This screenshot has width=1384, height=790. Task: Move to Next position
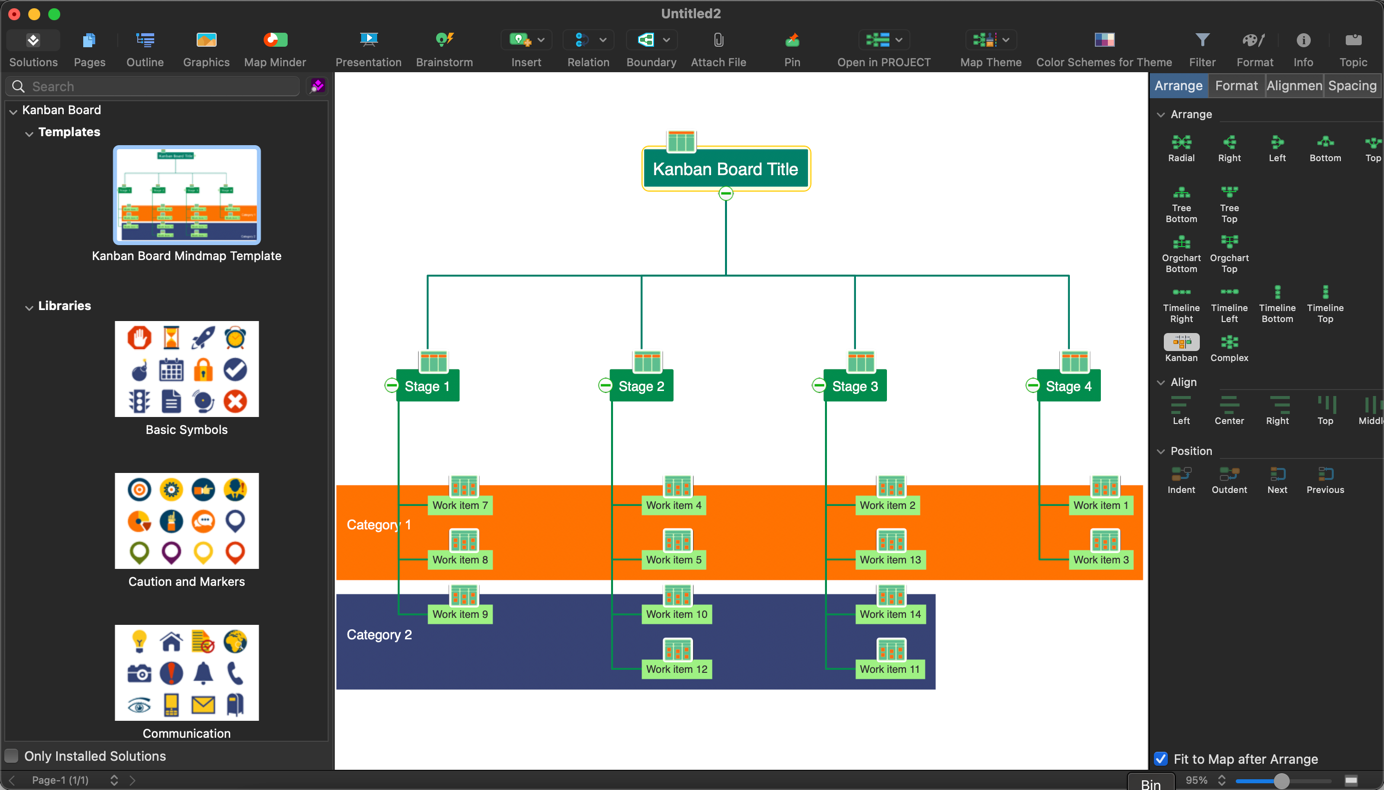[1277, 480]
